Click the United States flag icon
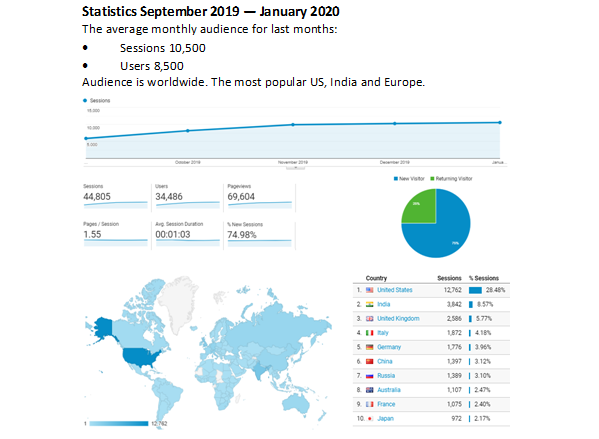This screenshot has width=599, height=439. (x=369, y=290)
